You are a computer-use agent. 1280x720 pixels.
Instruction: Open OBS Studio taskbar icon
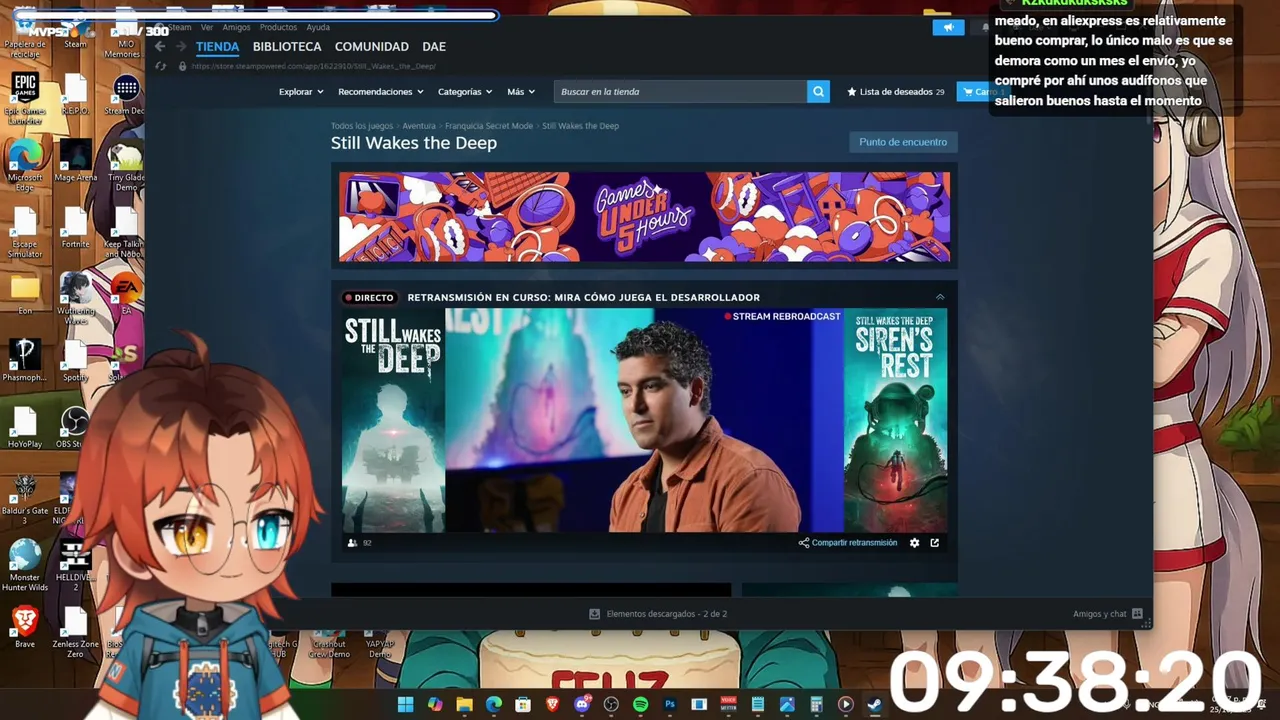(x=611, y=704)
